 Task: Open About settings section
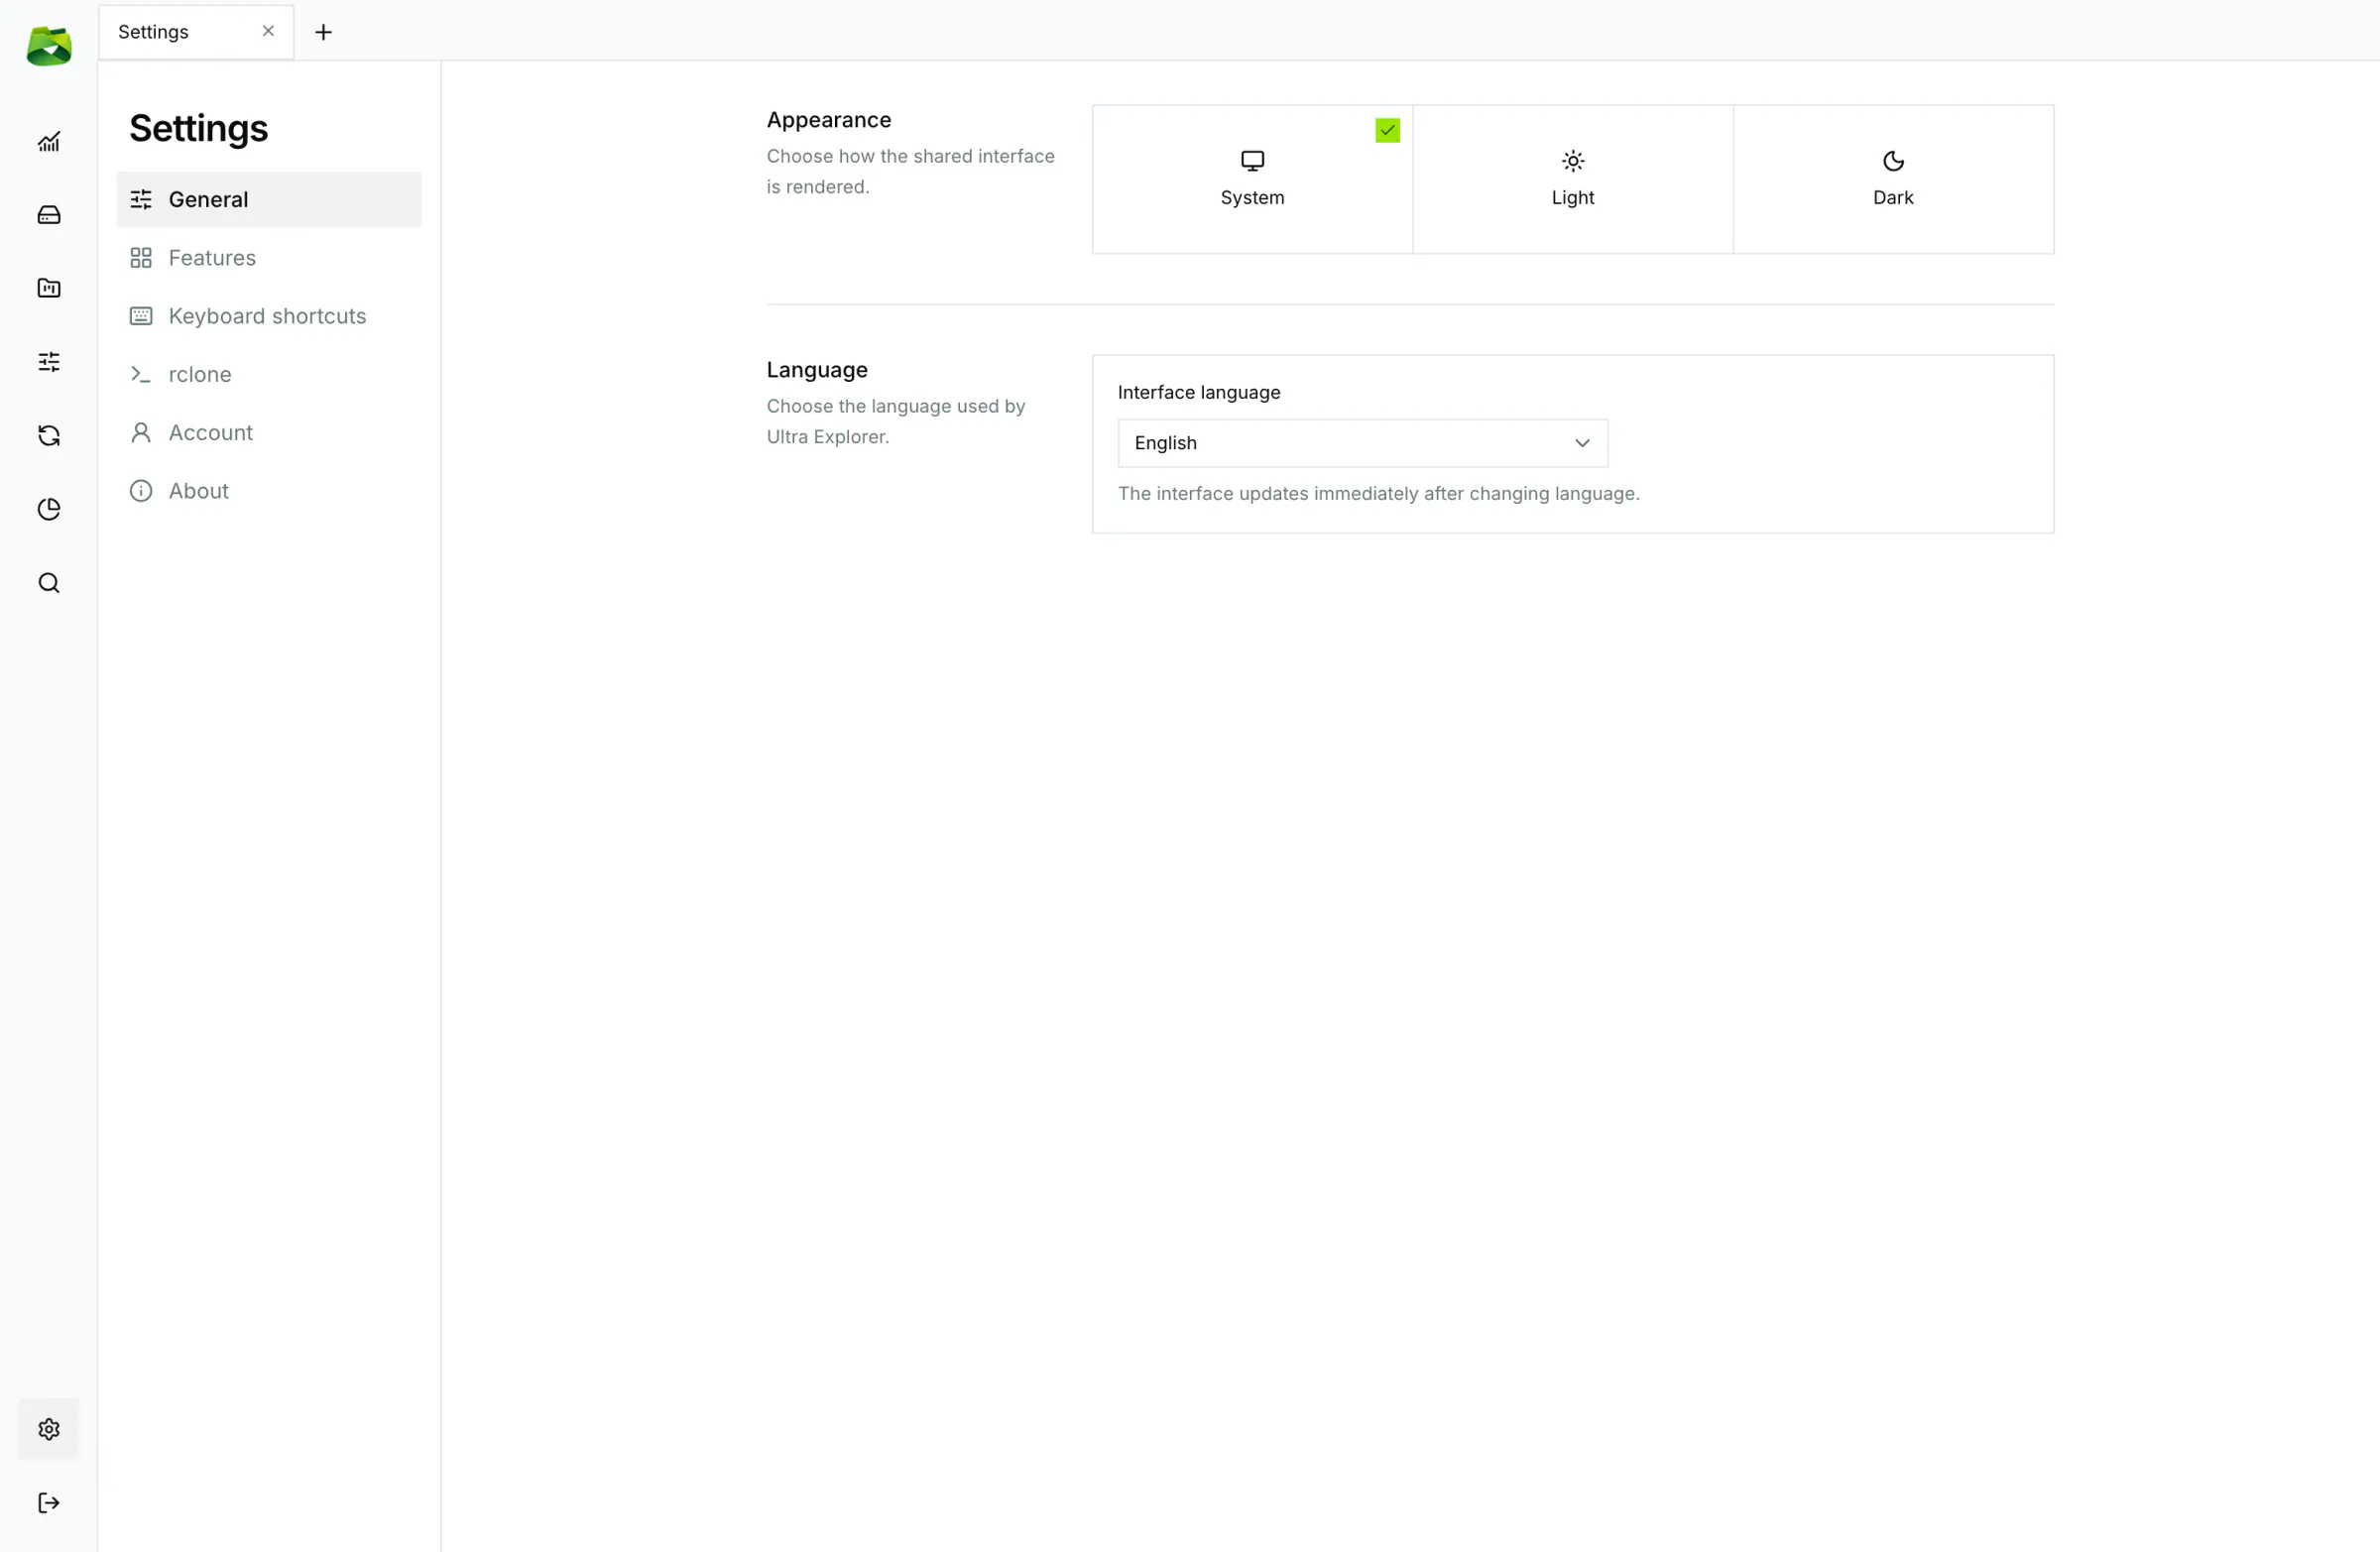coord(269,491)
